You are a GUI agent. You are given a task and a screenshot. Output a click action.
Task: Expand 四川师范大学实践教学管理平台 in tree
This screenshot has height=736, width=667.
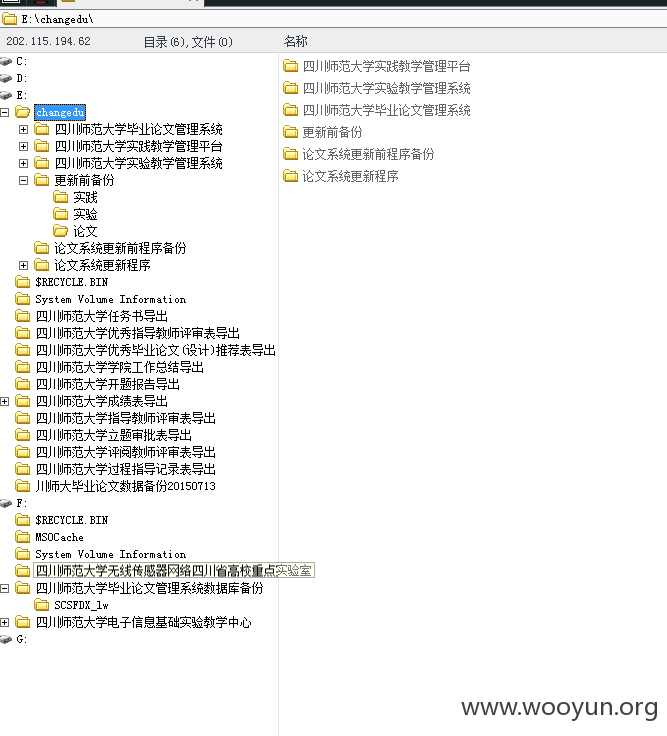click(x=23, y=146)
